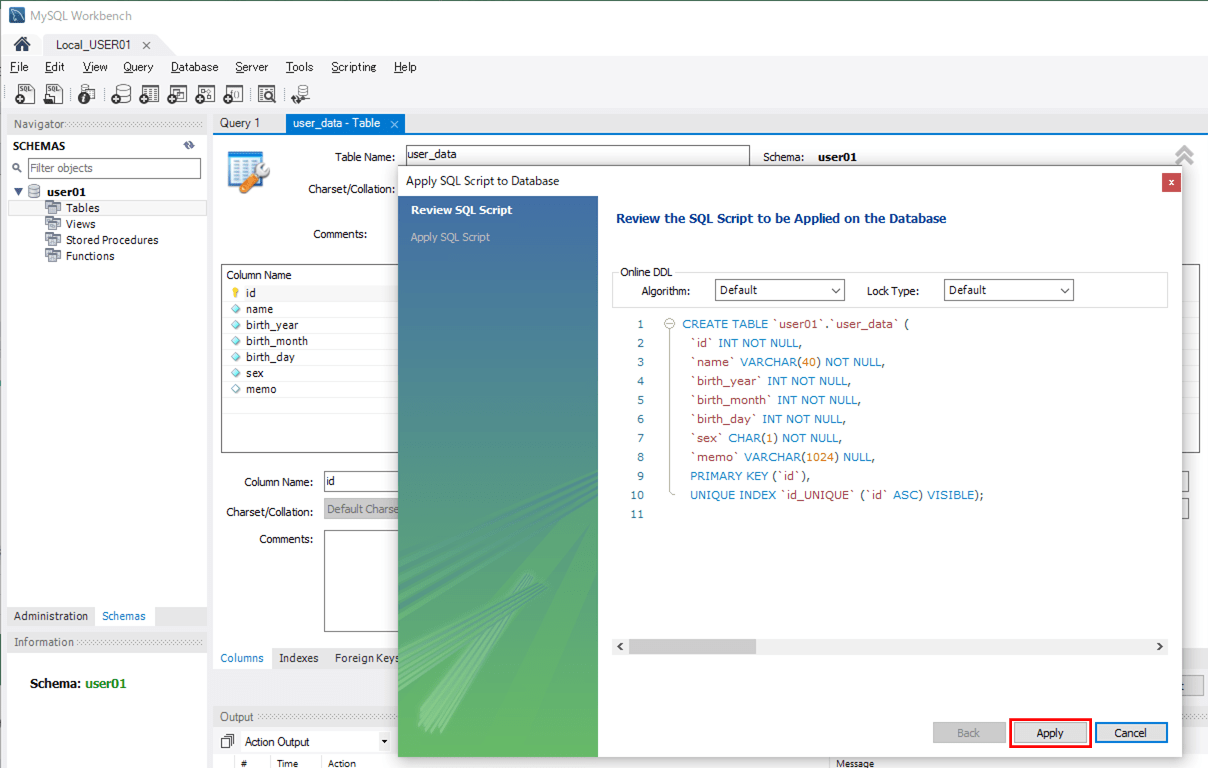
Task: Click the create new table icon
Action: (x=149, y=94)
